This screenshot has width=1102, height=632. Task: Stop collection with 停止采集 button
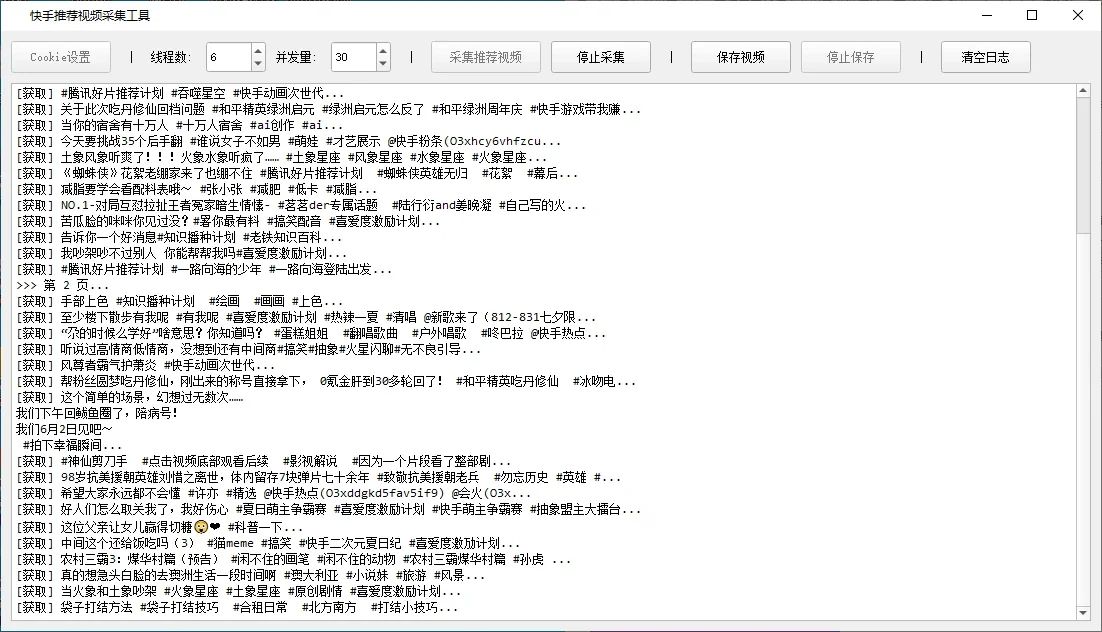click(601, 57)
